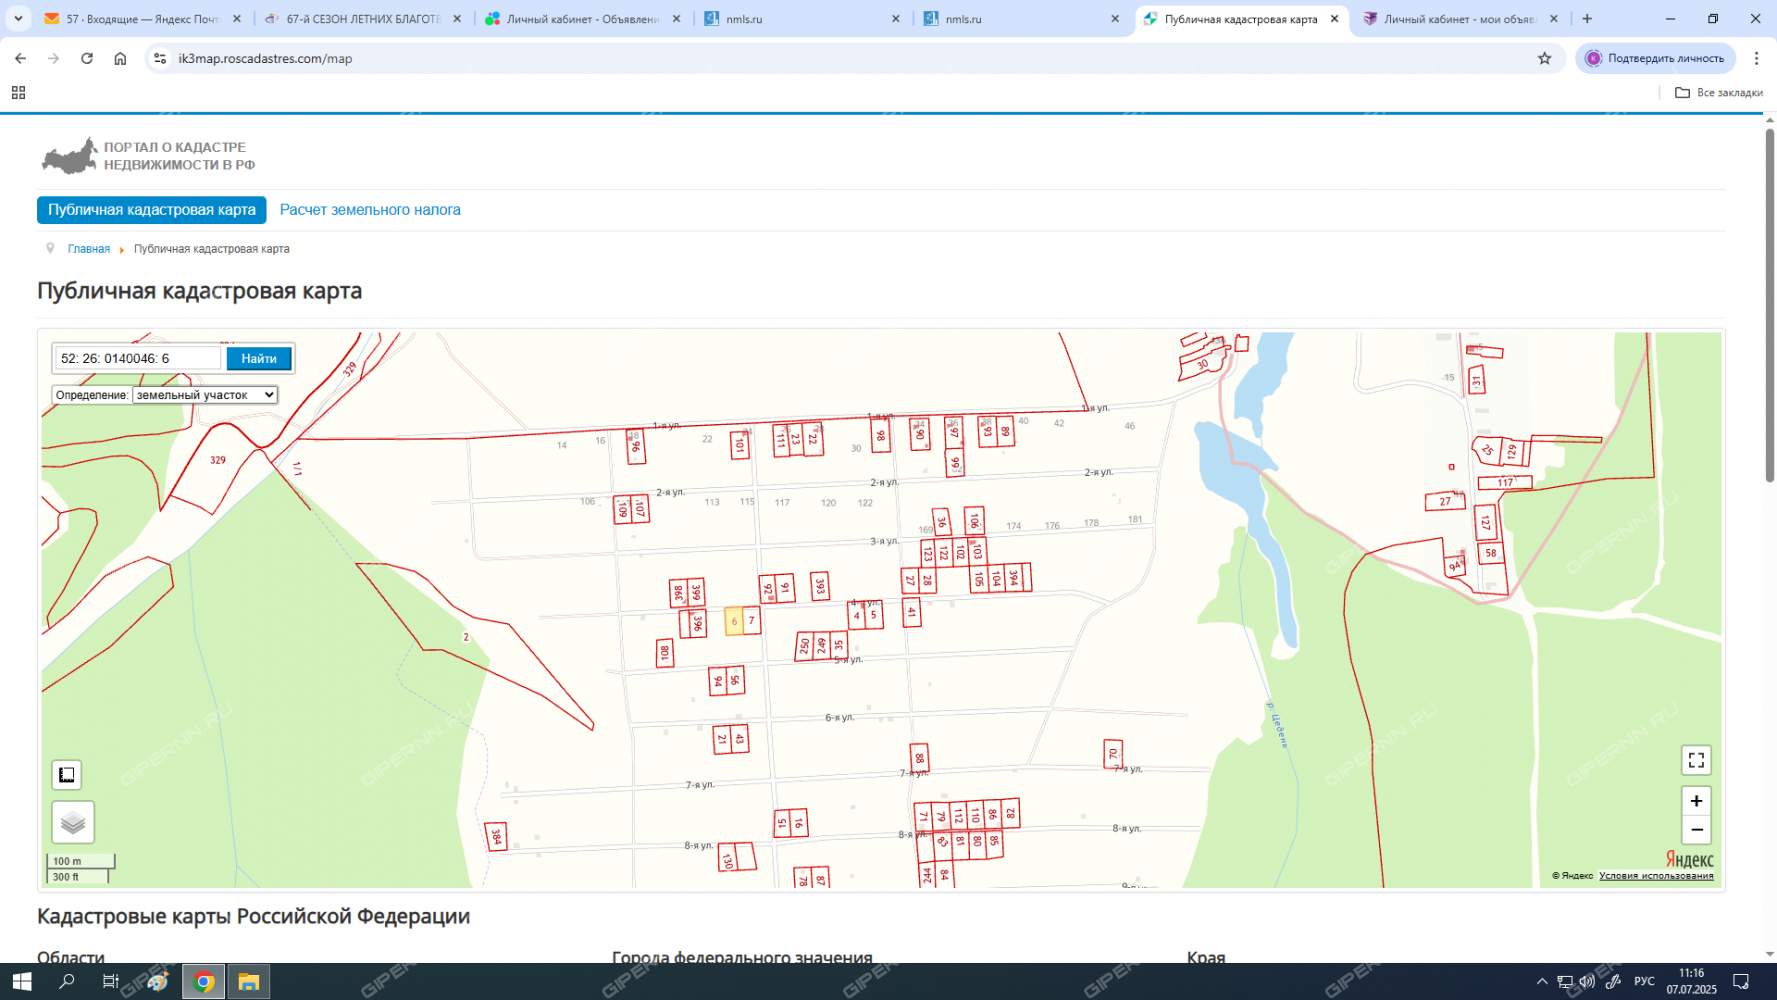Switch to Личный кабинет - Объявления tab
Viewport: 1777px width, 1000px height.
pyautogui.click(x=583, y=19)
